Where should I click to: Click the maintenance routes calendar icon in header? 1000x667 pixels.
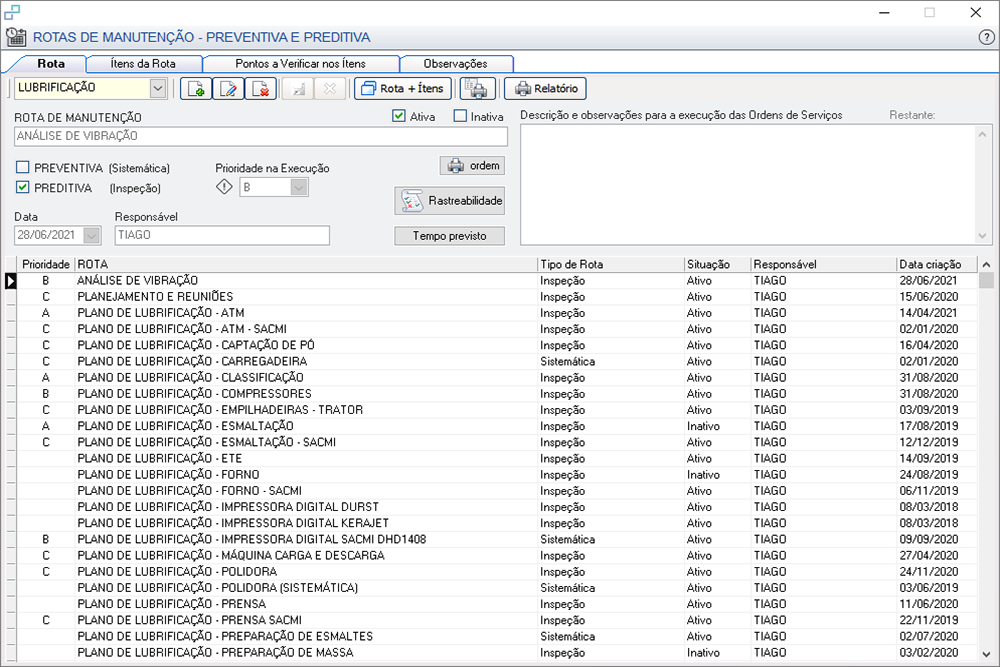tap(16, 37)
